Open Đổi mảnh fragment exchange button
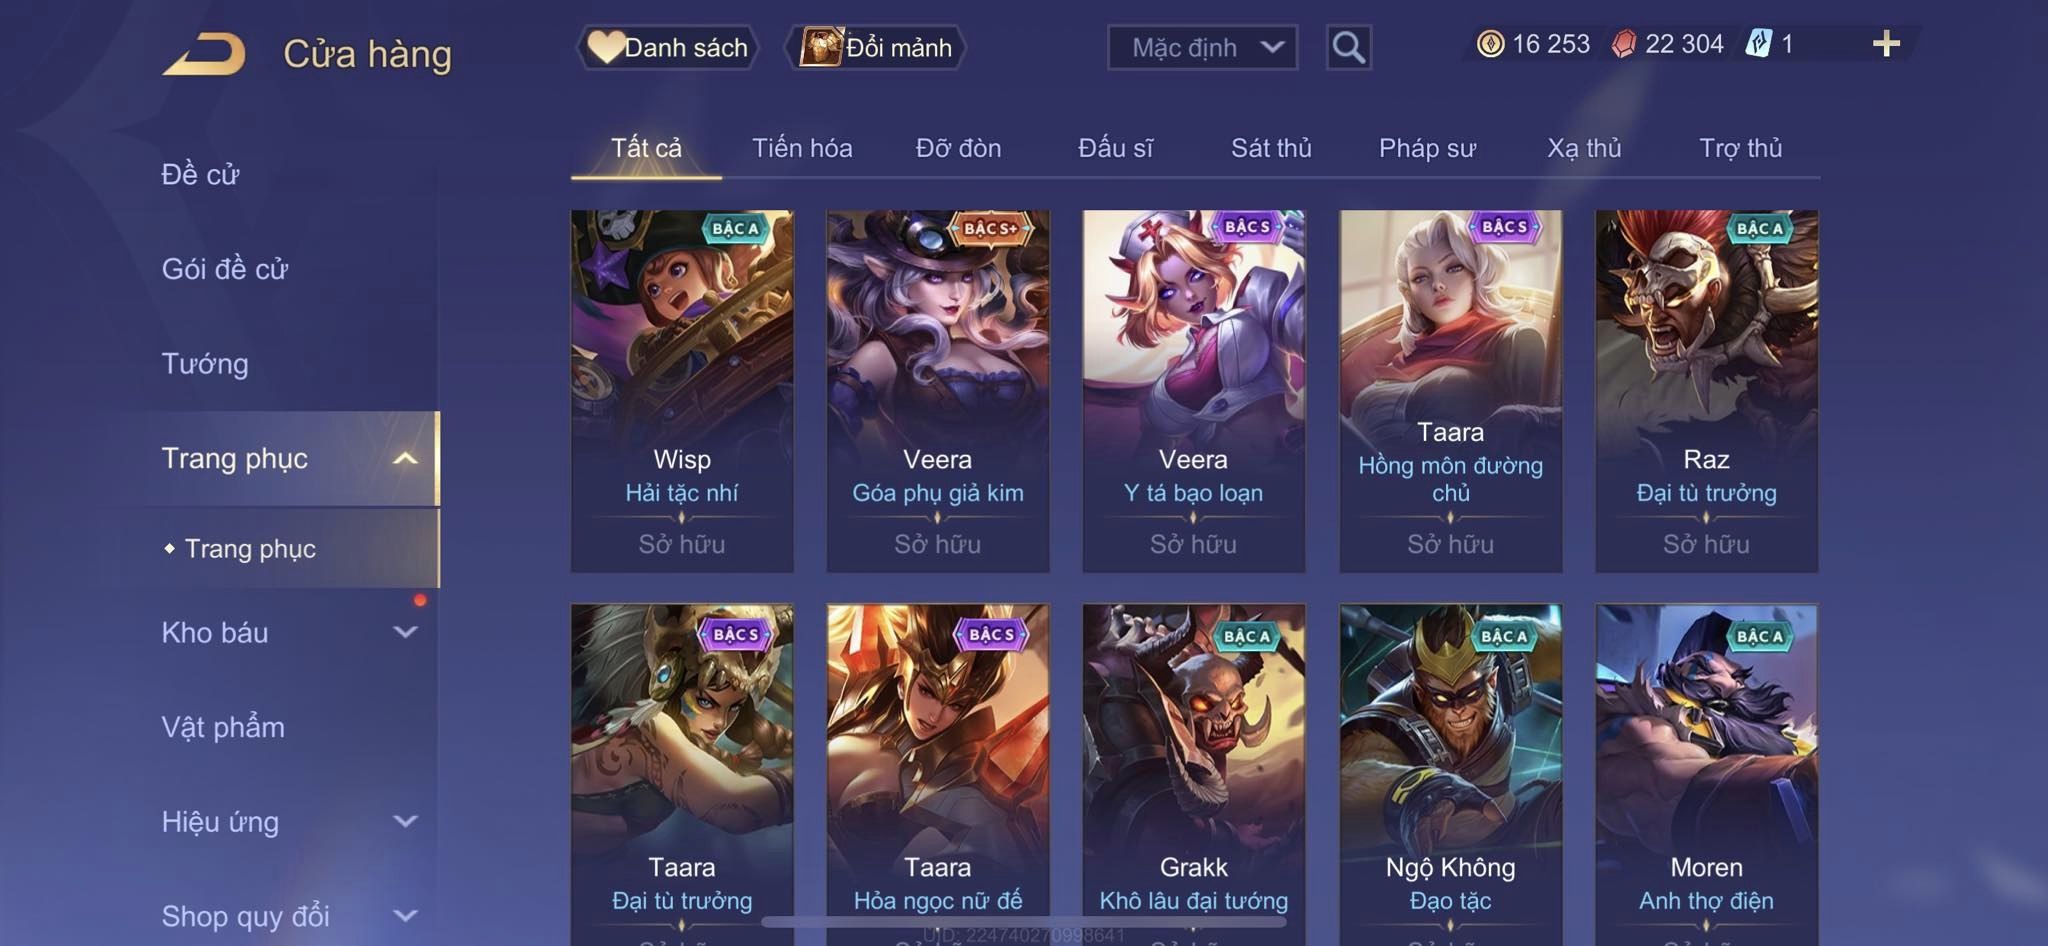This screenshot has width=2048, height=946. click(876, 47)
